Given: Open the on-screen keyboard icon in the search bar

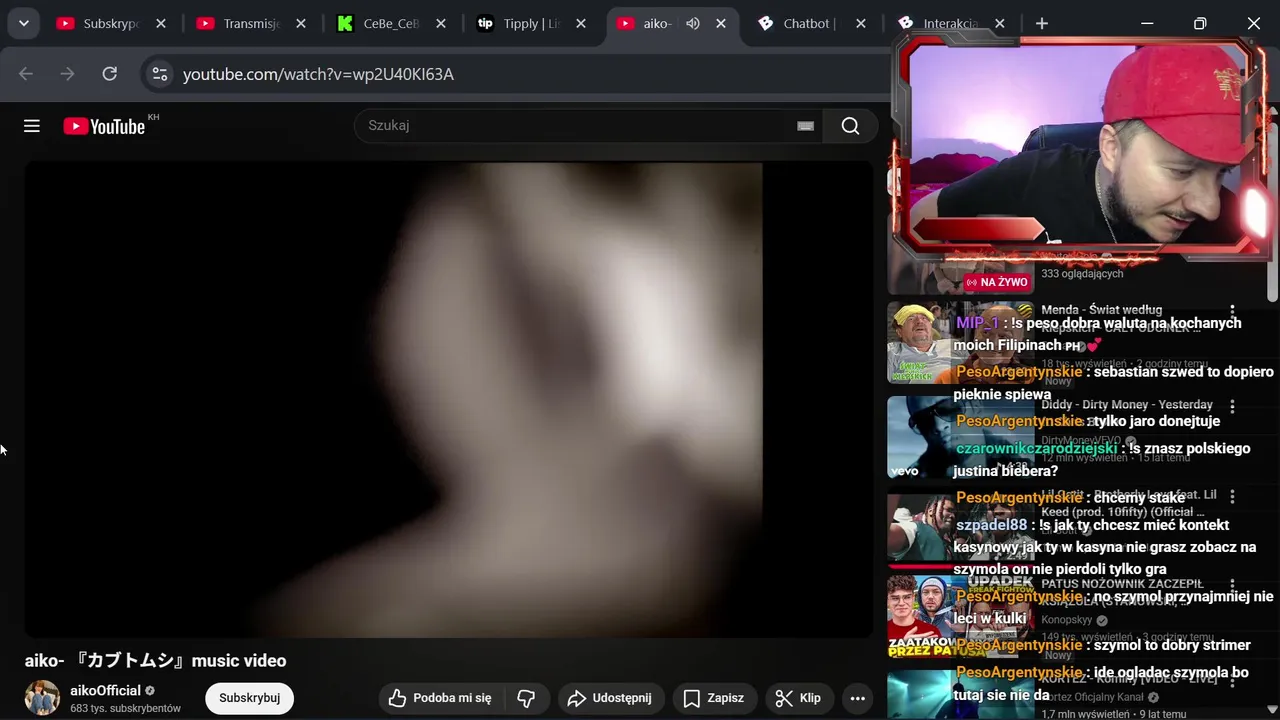Looking at the screenshot, I should (x=805, y=126).
